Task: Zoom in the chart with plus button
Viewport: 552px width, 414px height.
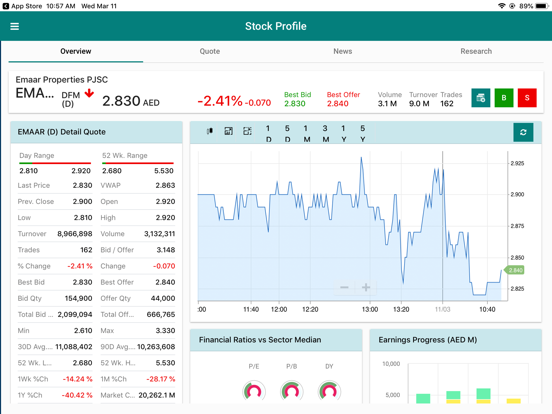Action: pyautogui.click(x=366, y=288)
